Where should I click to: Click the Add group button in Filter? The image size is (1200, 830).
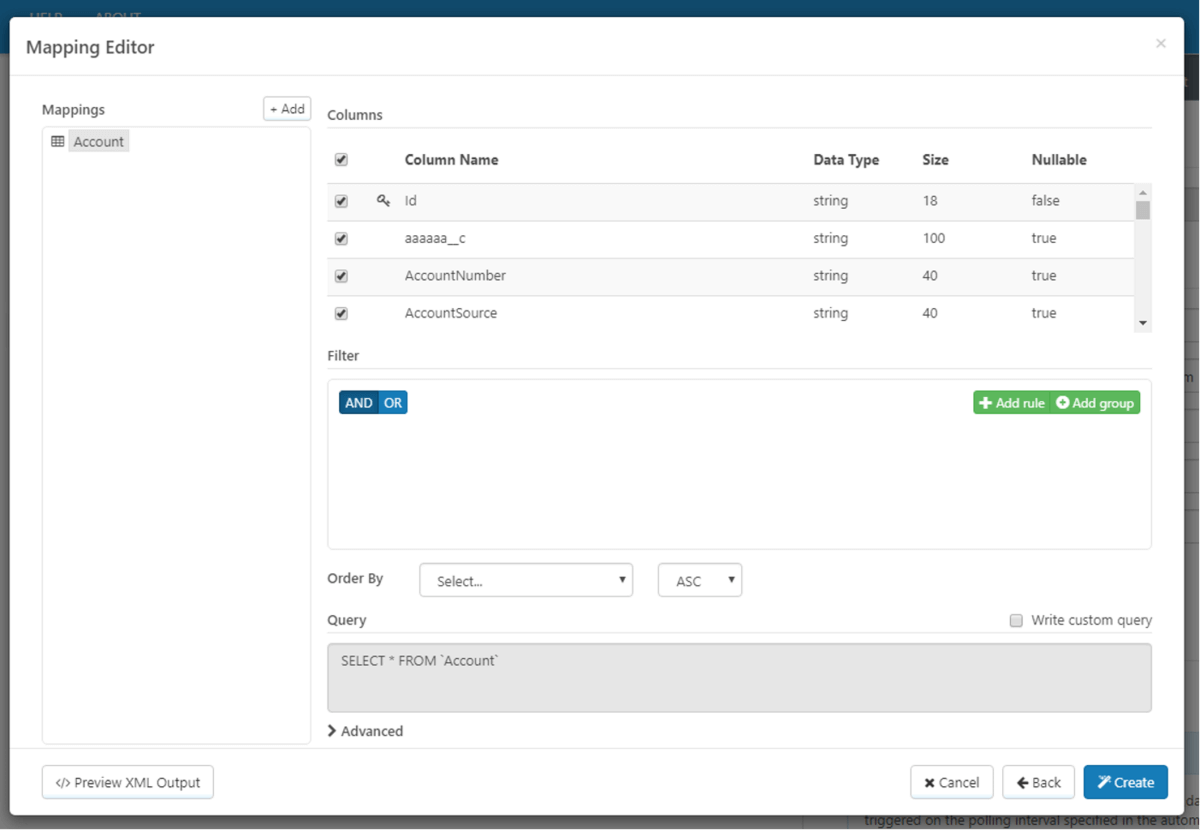click(1096, 403)
